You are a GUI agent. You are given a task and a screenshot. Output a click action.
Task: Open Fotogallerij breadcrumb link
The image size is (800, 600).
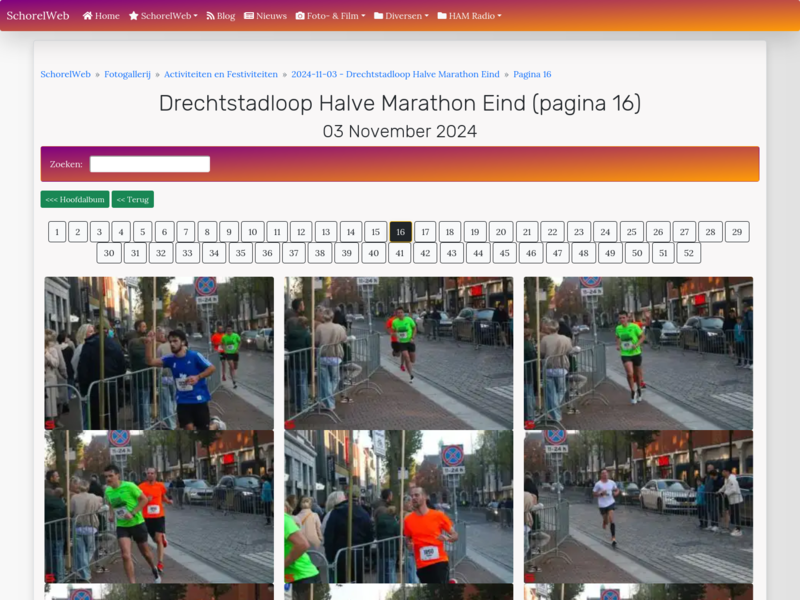tap(128, 74)
